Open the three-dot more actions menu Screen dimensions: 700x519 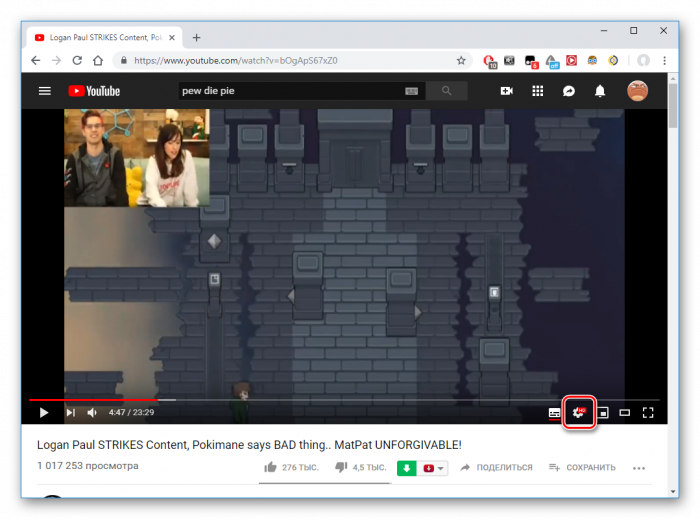click(639, 467)
